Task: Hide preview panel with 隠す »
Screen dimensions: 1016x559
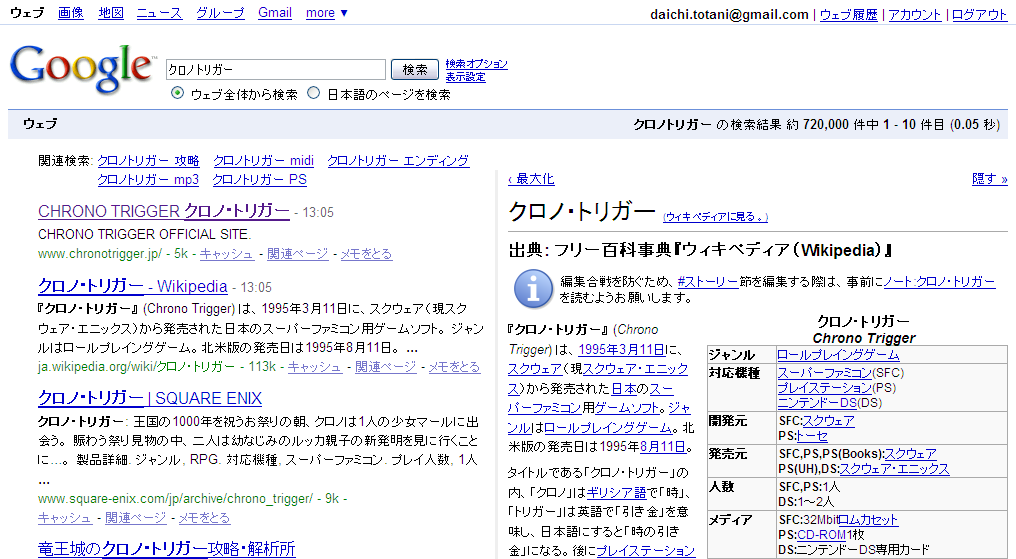Action: click(989, 179)
